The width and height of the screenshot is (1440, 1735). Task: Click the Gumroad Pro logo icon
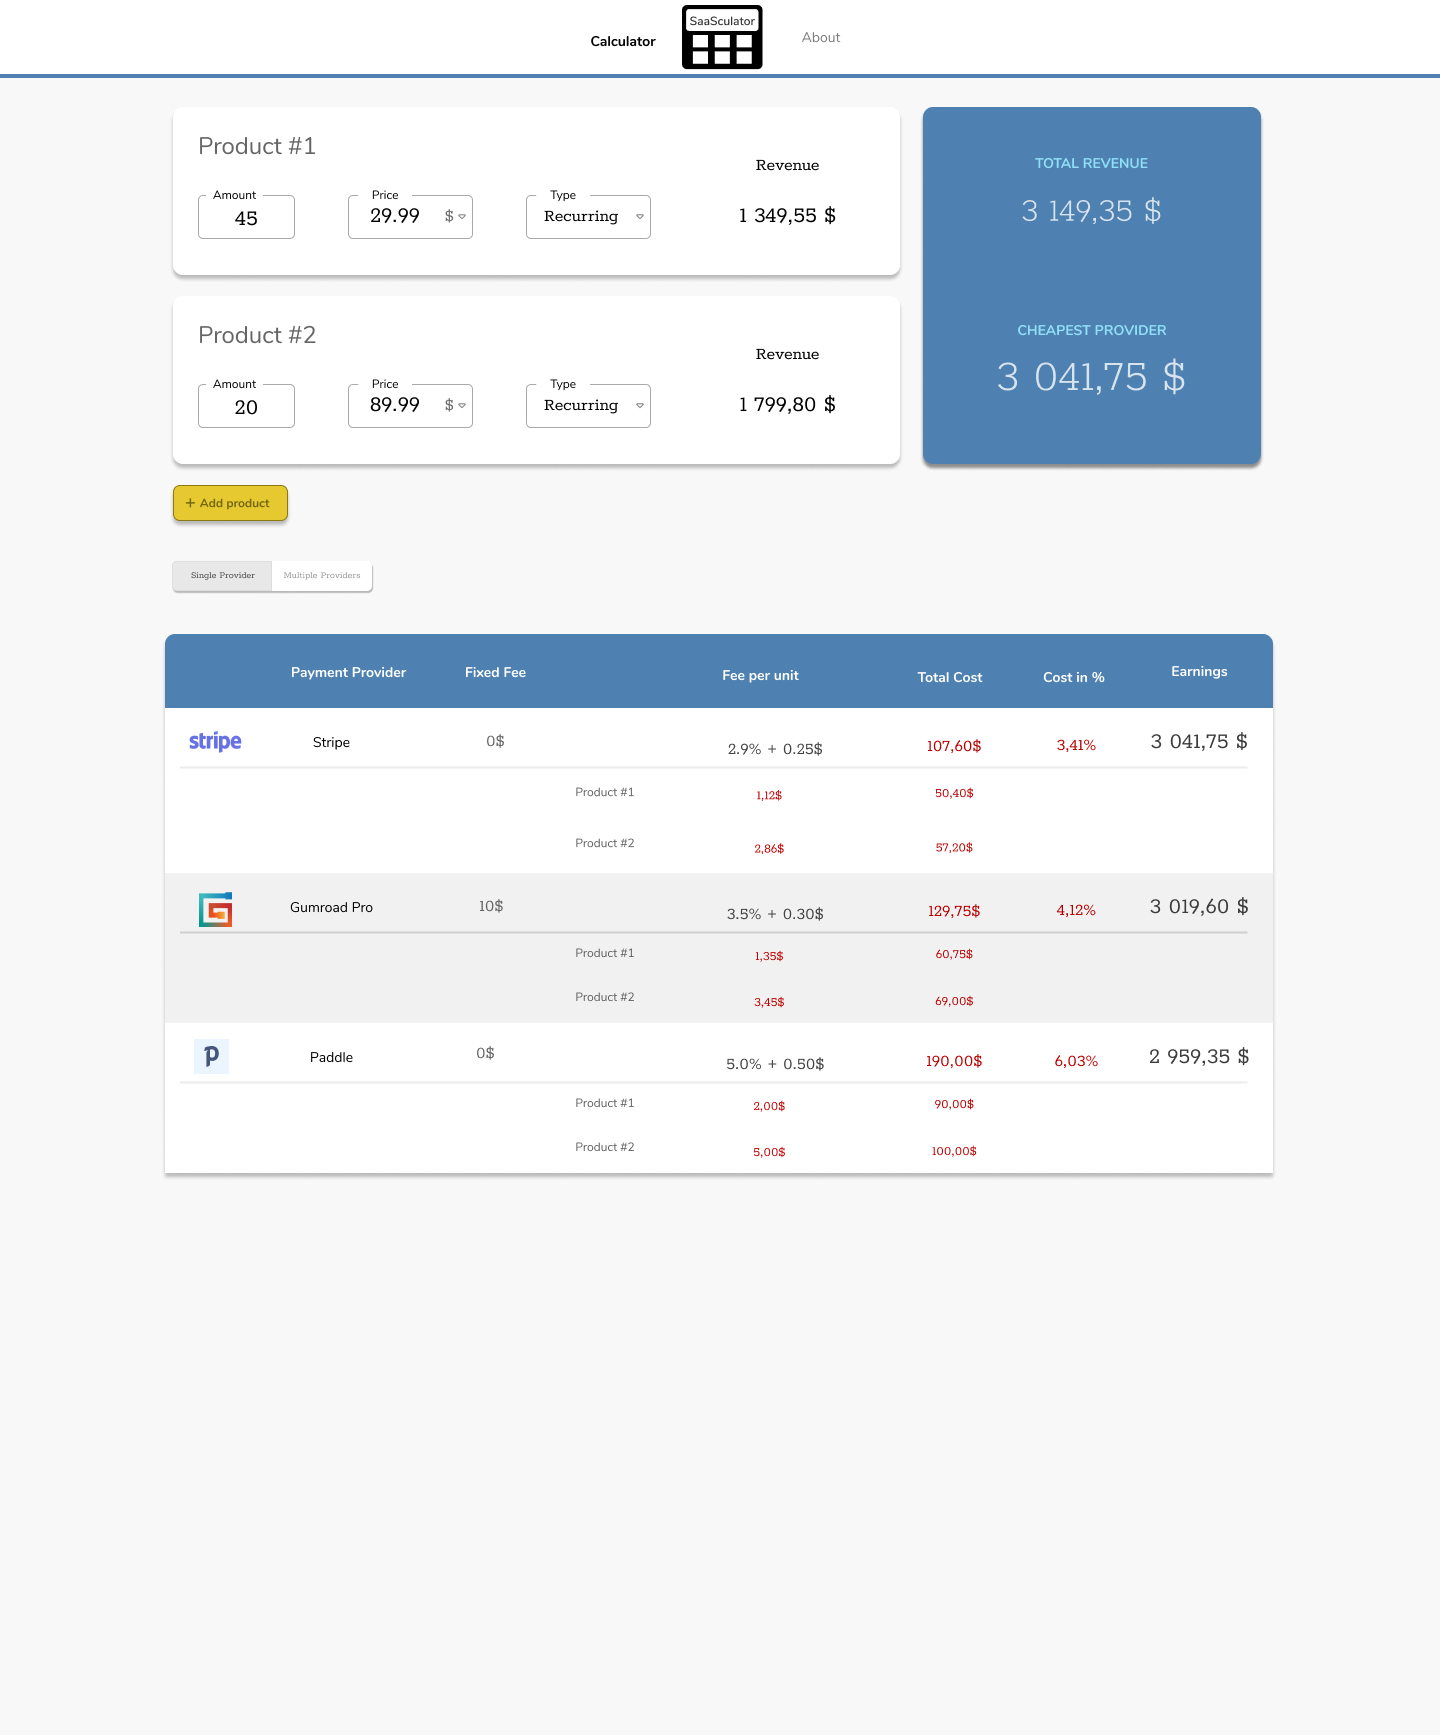215,909
